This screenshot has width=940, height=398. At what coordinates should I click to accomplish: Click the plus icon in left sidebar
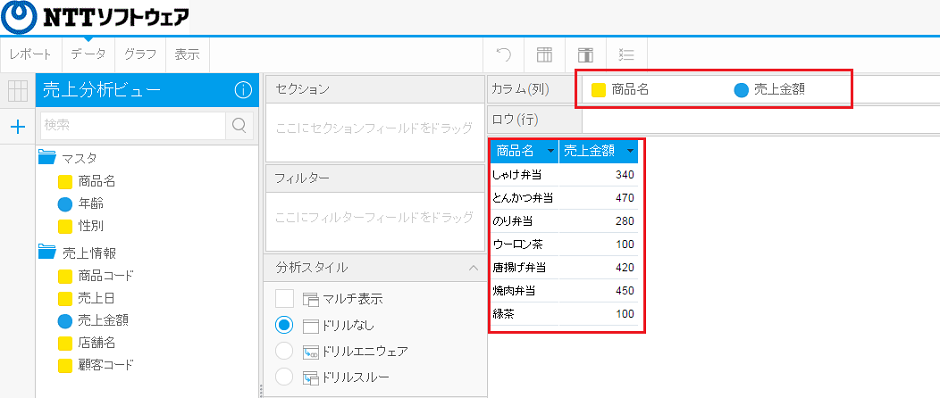[x=19, y=127]
